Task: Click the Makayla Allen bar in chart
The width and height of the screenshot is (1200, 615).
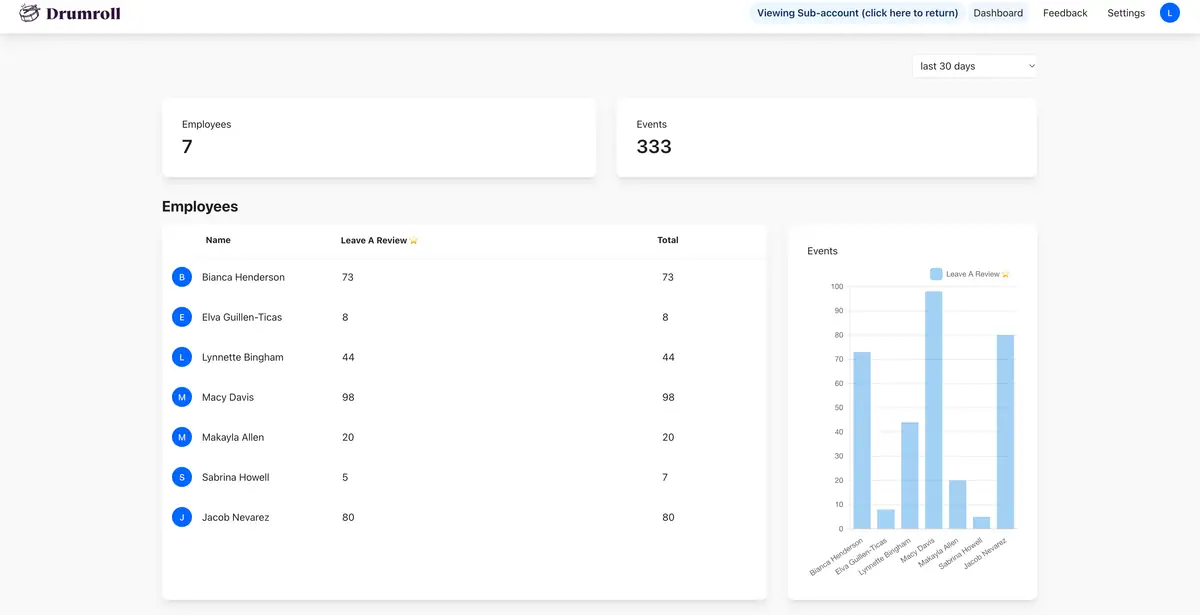Action: tap(957, 504)
